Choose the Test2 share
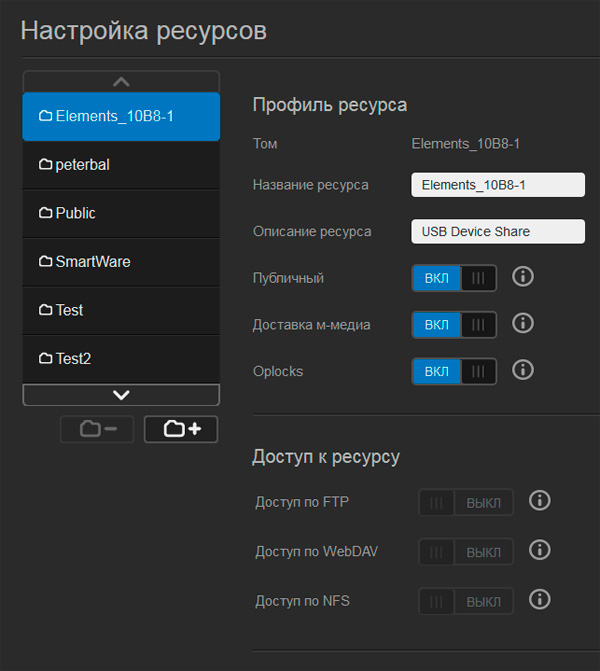This screenshot has height=671, width=600. pyautogui.click(x=121, y=358)
